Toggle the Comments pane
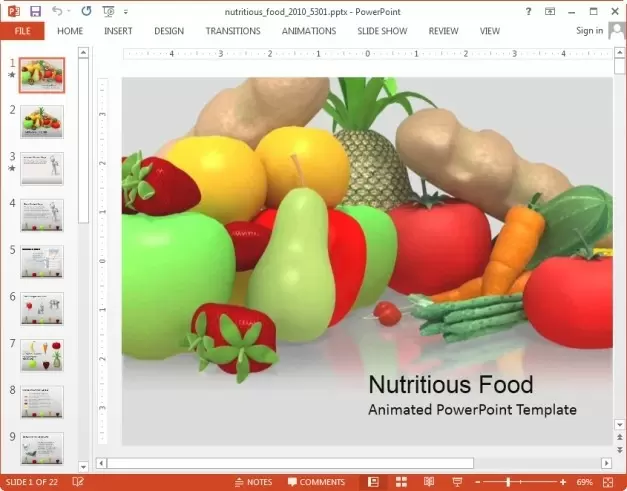 pos(314,482)
